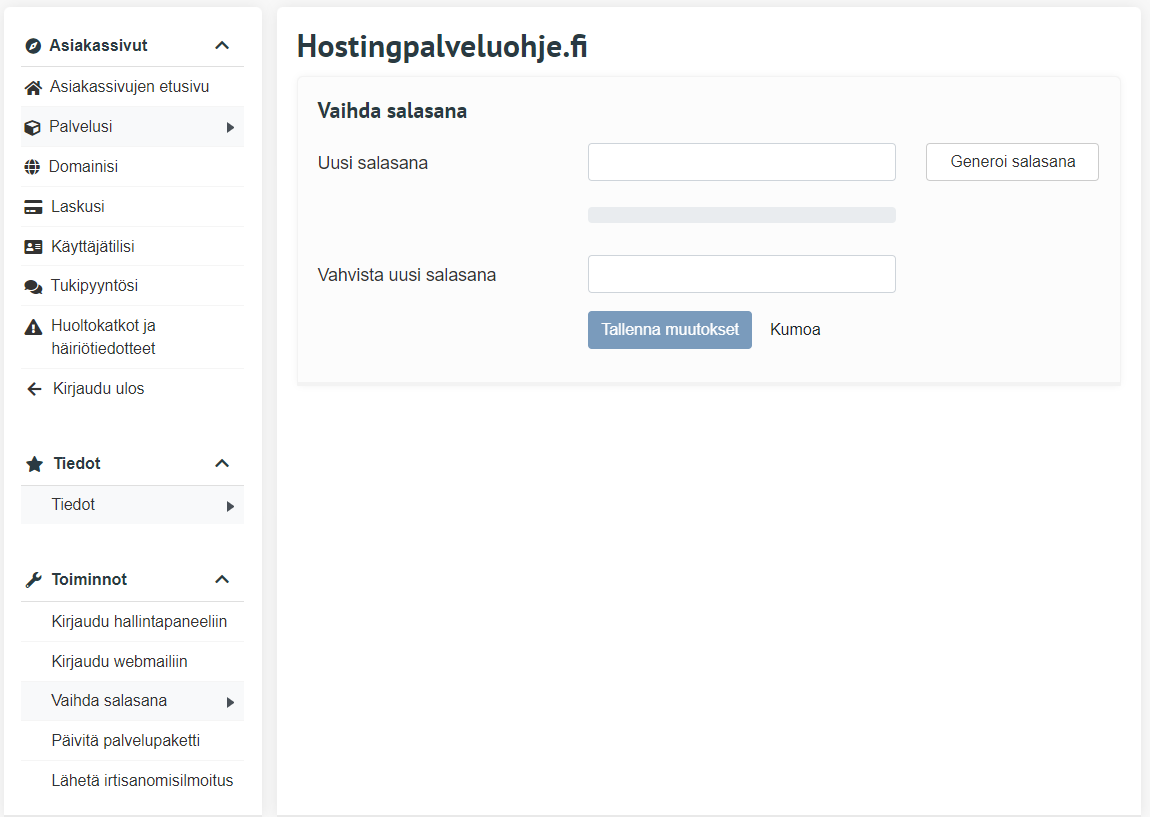Image resolution: width=1150 pixels, height=817 pixels.
Task: Click the password strength bar
Action: [741, 215]
